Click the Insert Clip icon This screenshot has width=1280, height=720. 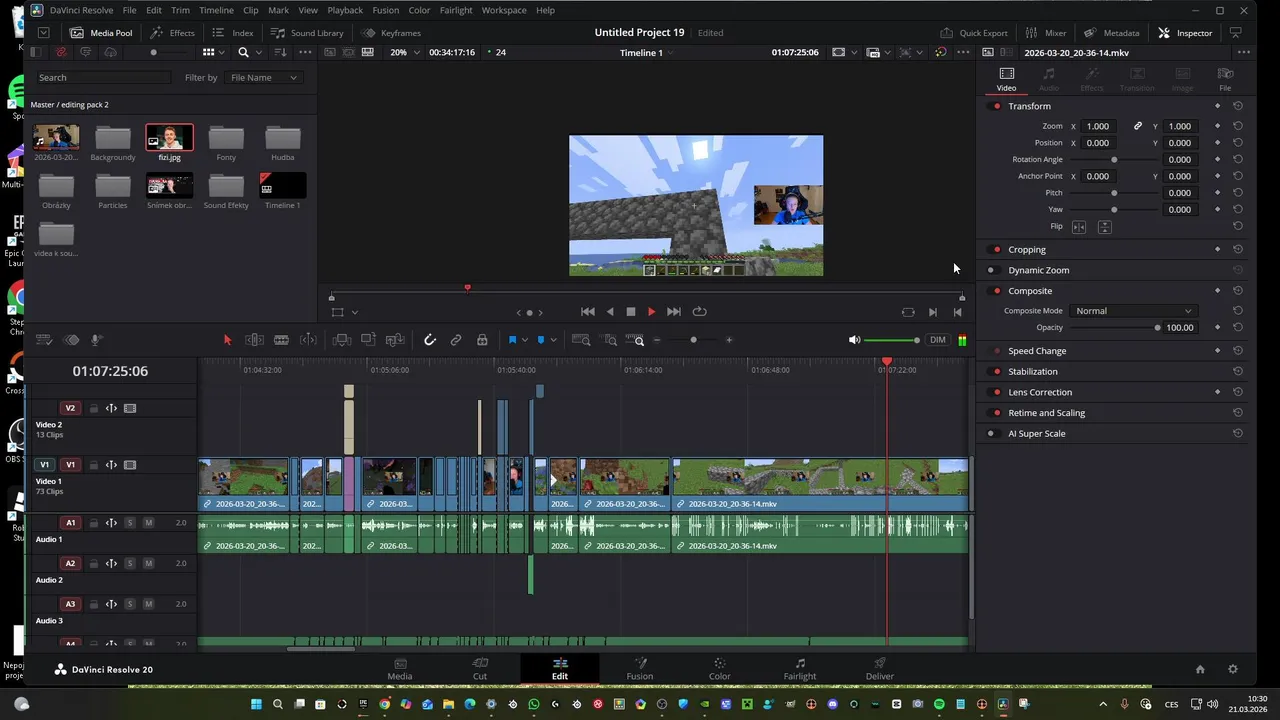(x=342, y=340)
